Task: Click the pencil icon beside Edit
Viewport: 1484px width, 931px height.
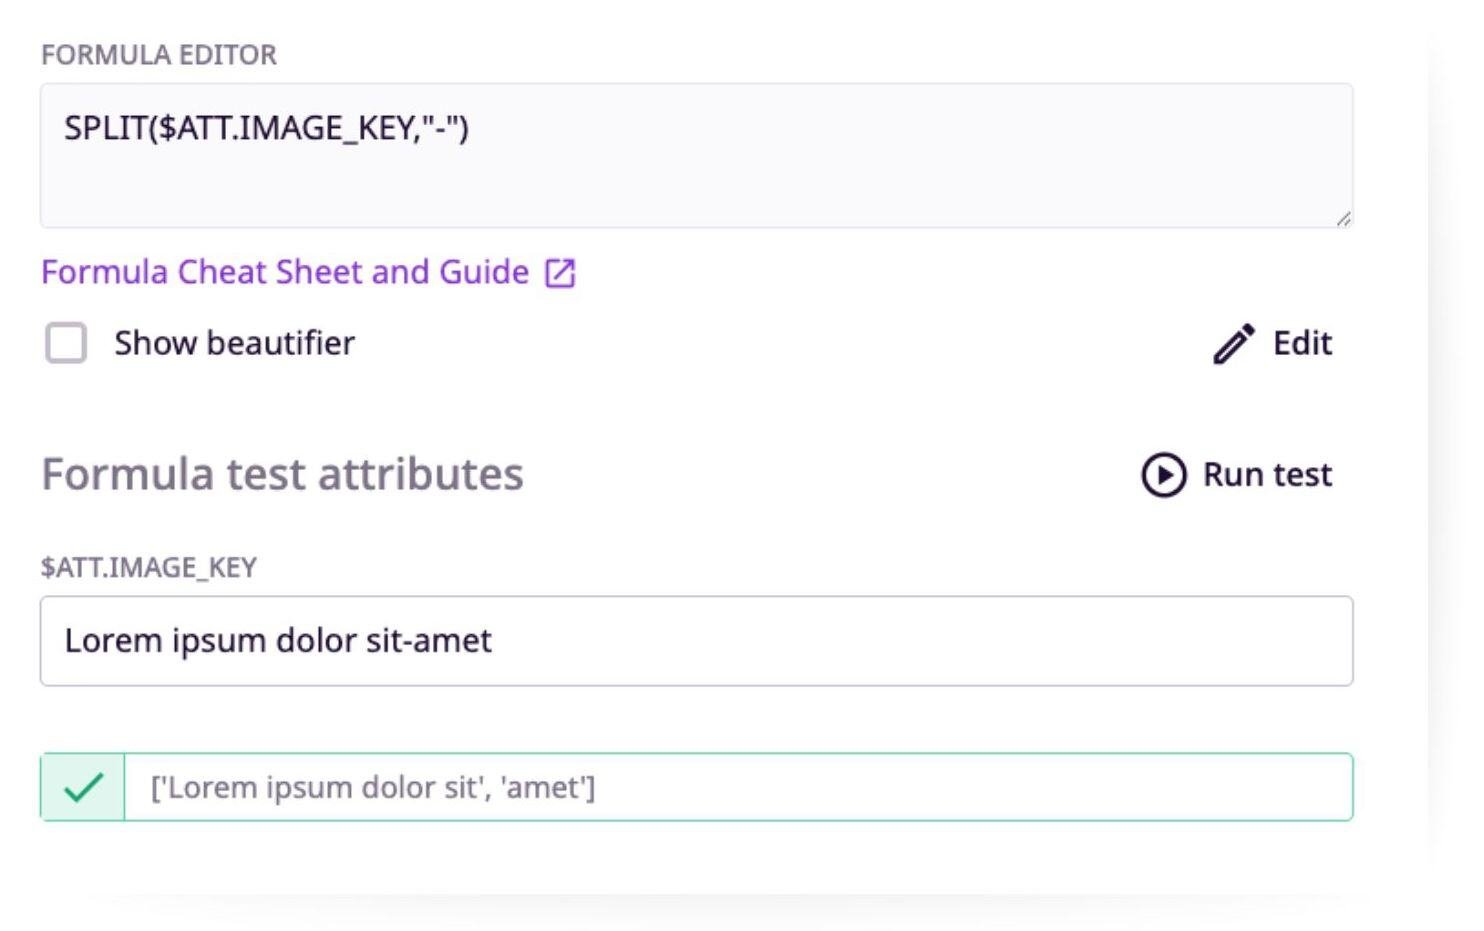Action: pos(1234,343)
